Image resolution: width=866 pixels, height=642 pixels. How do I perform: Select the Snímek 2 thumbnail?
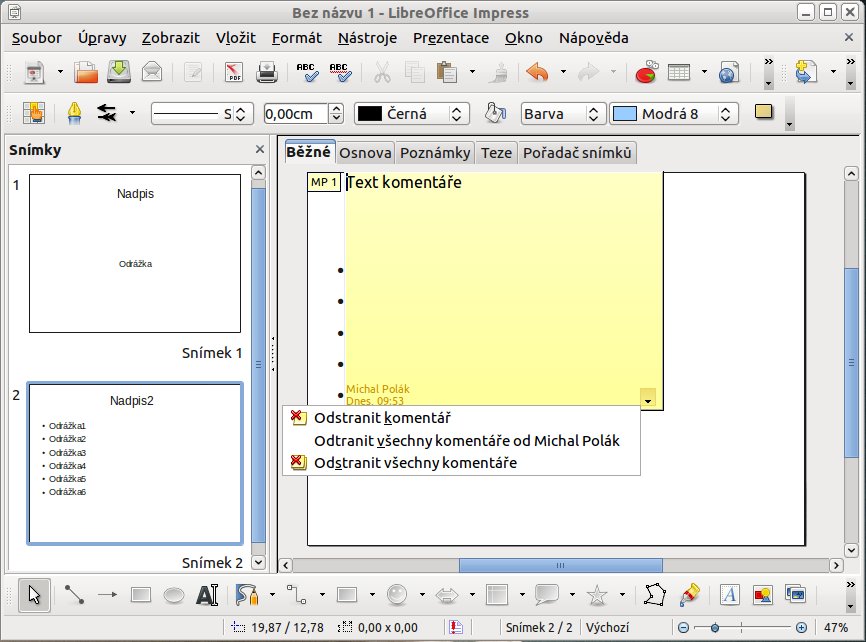(x=135, y=464)
